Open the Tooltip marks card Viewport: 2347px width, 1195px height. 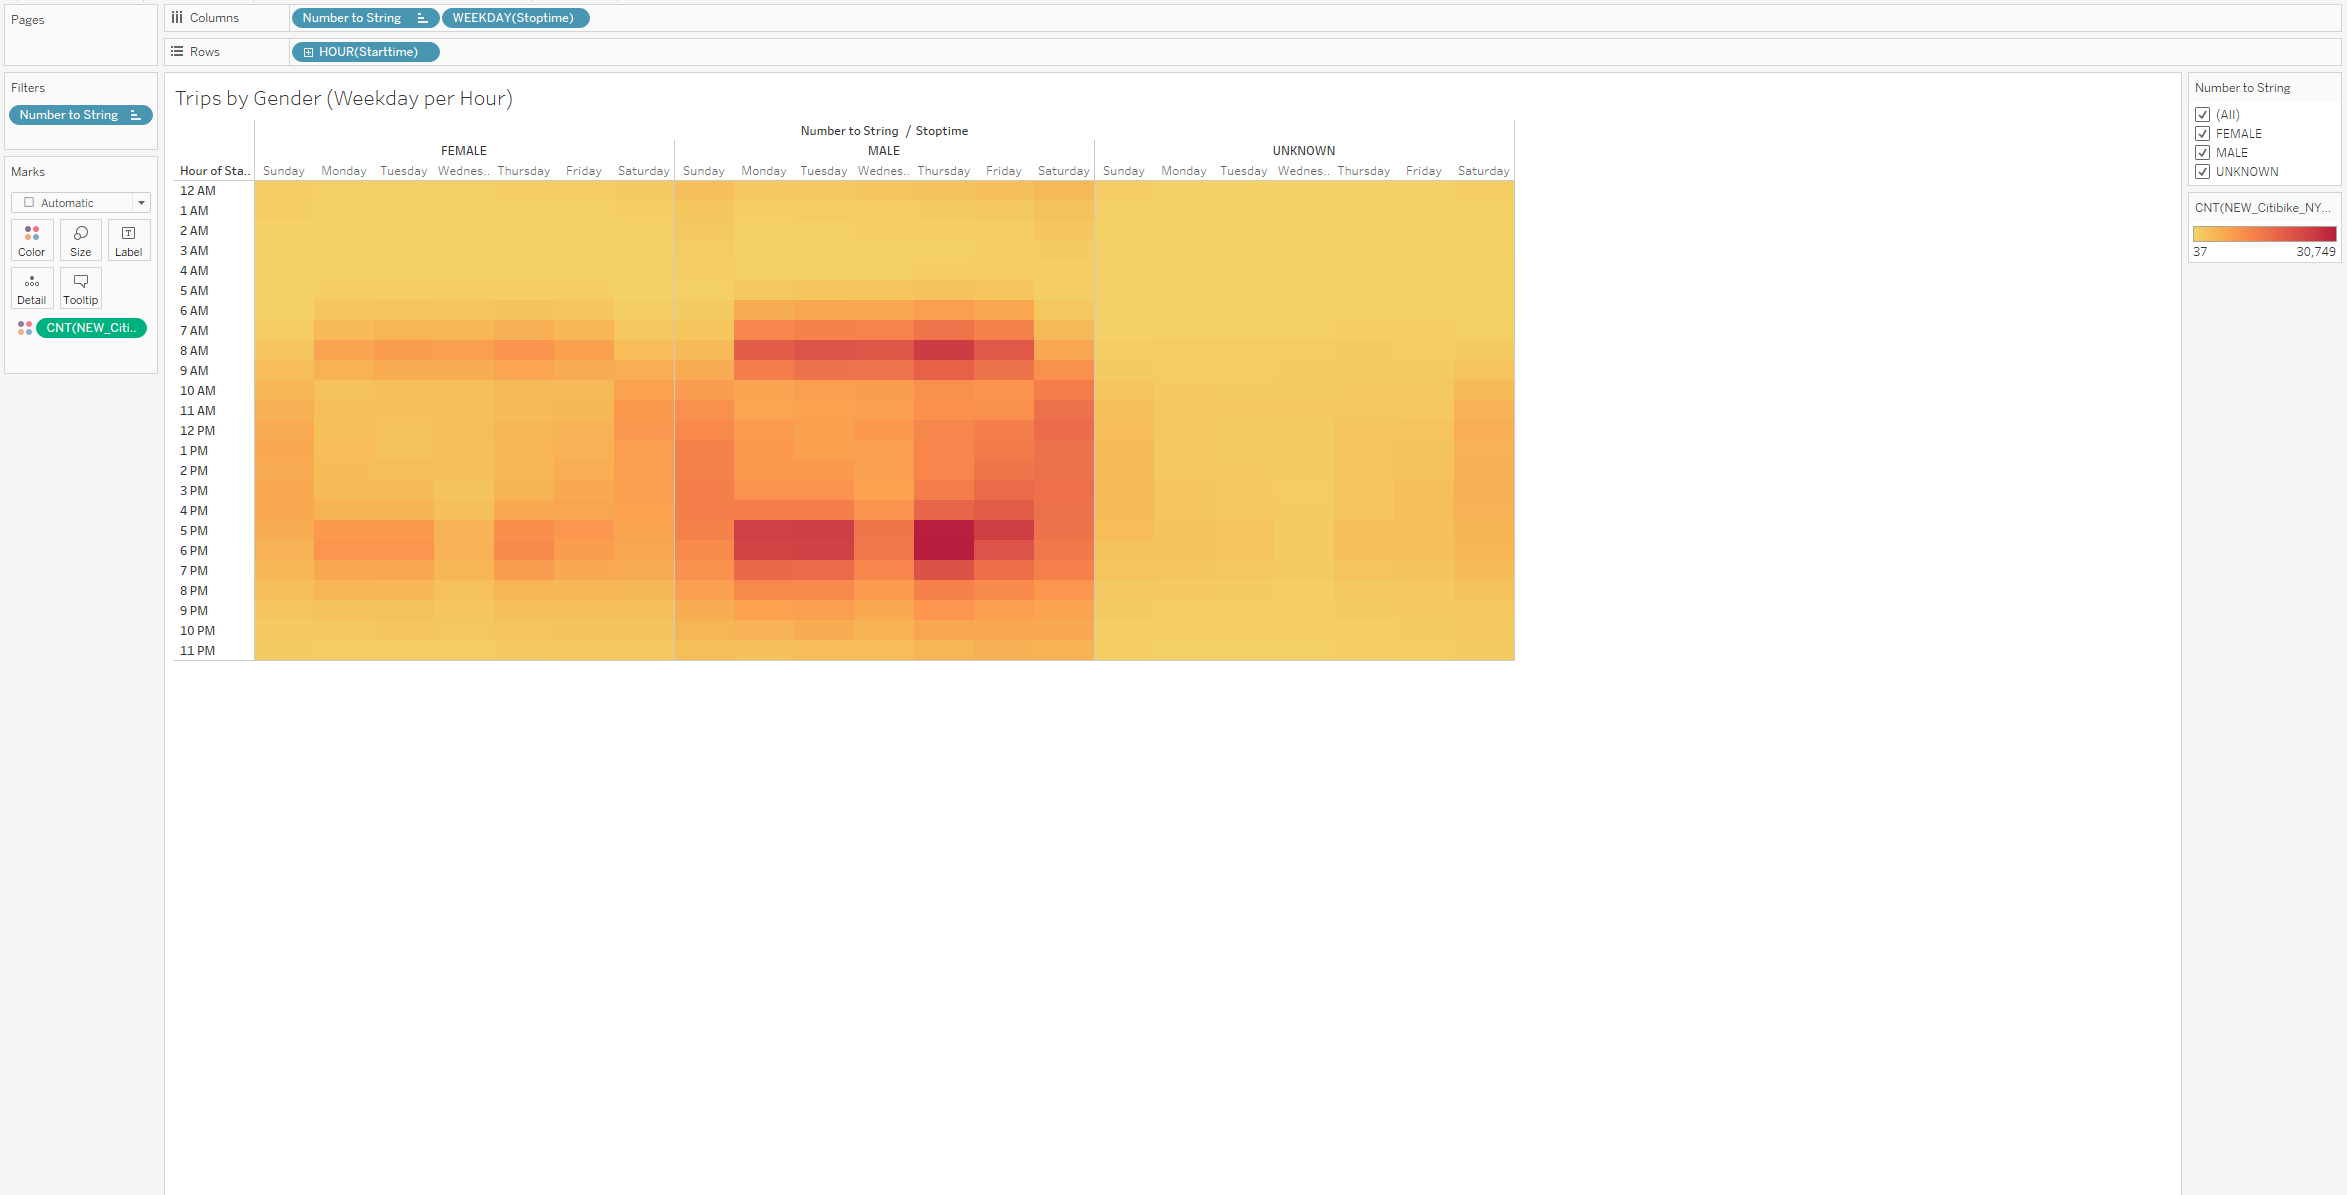81,288
